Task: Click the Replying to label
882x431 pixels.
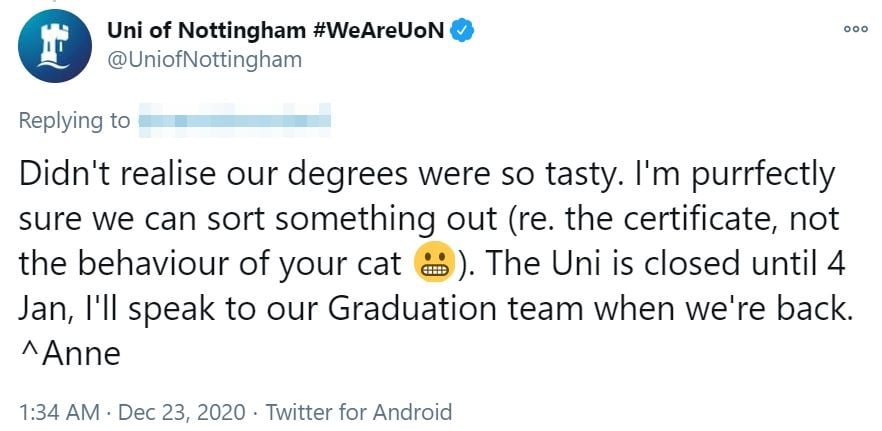Action: (75, 122)
